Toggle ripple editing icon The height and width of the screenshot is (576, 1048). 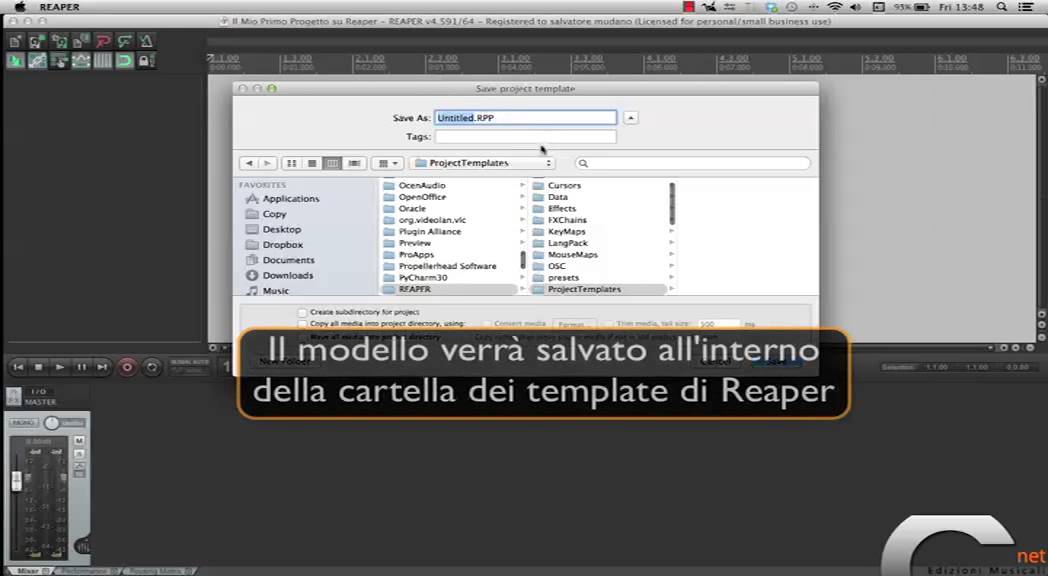click(59, 61)
